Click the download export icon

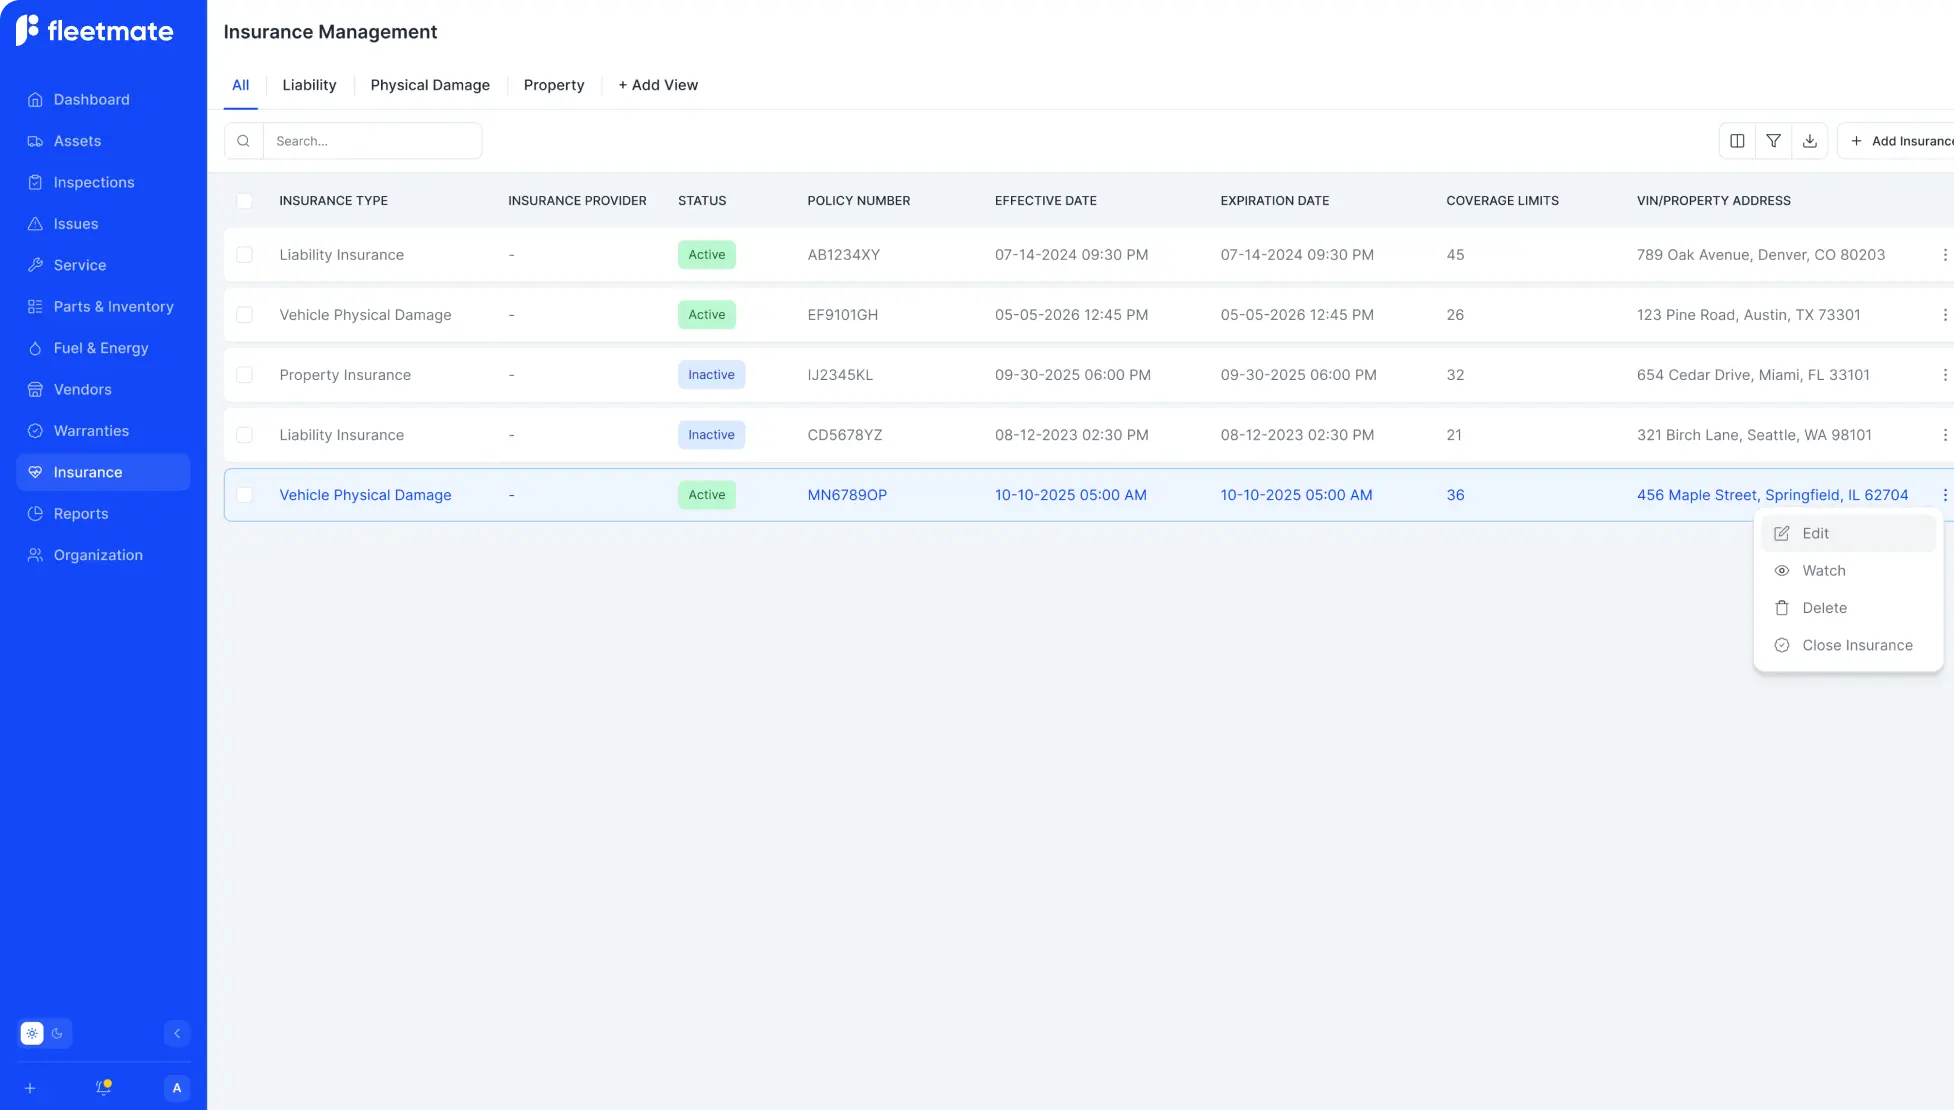pyautogui.click(x=1809, y=141)
